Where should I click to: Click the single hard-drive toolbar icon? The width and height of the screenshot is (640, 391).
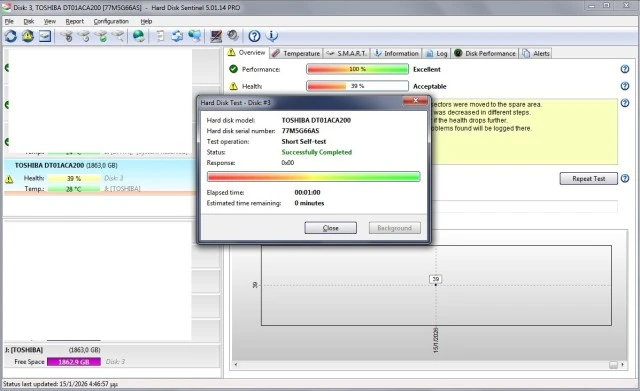click(45, 36)
